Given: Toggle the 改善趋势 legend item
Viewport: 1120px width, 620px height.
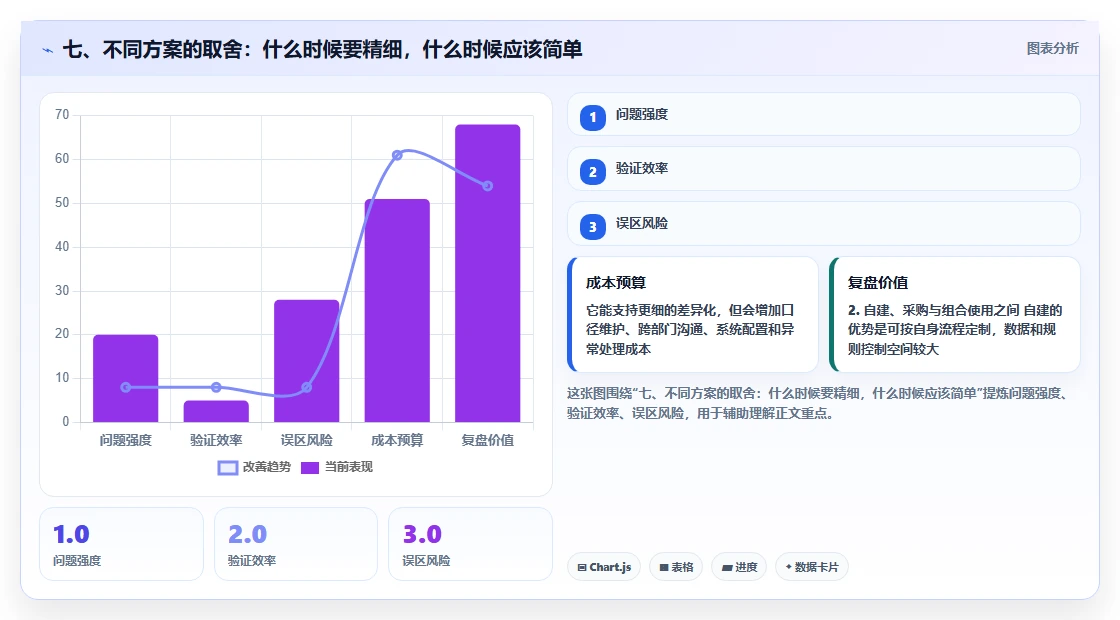Looking at the screenshot, I should [254, 467].
